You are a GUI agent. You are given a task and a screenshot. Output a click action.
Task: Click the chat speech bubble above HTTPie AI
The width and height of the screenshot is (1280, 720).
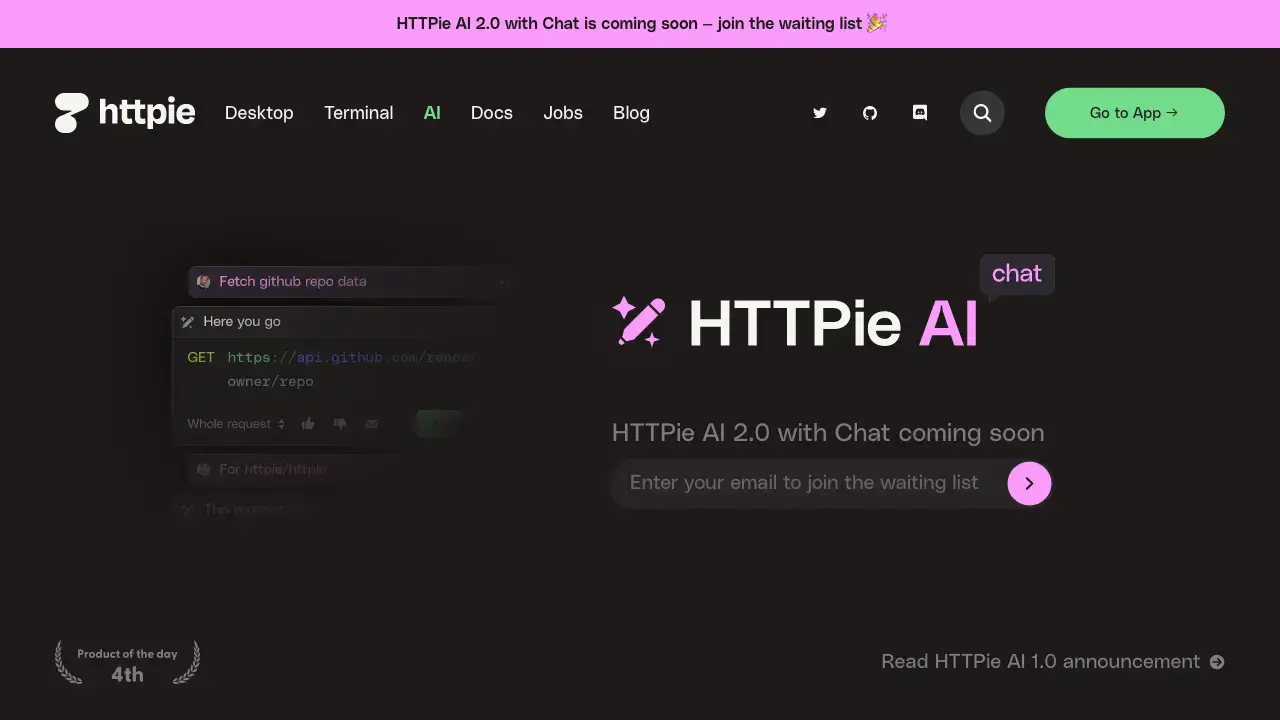click(1016, 273)
